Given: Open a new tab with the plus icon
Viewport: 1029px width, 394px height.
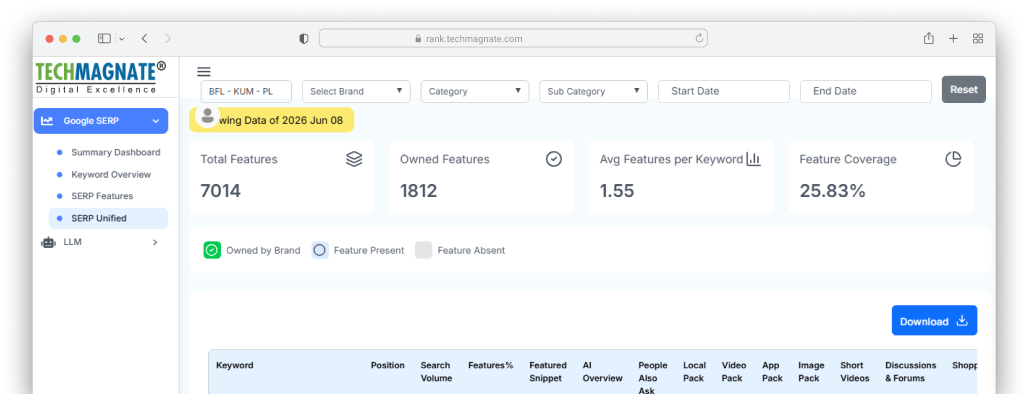Looking at the screenshot, I should click(x=954, y=39).
